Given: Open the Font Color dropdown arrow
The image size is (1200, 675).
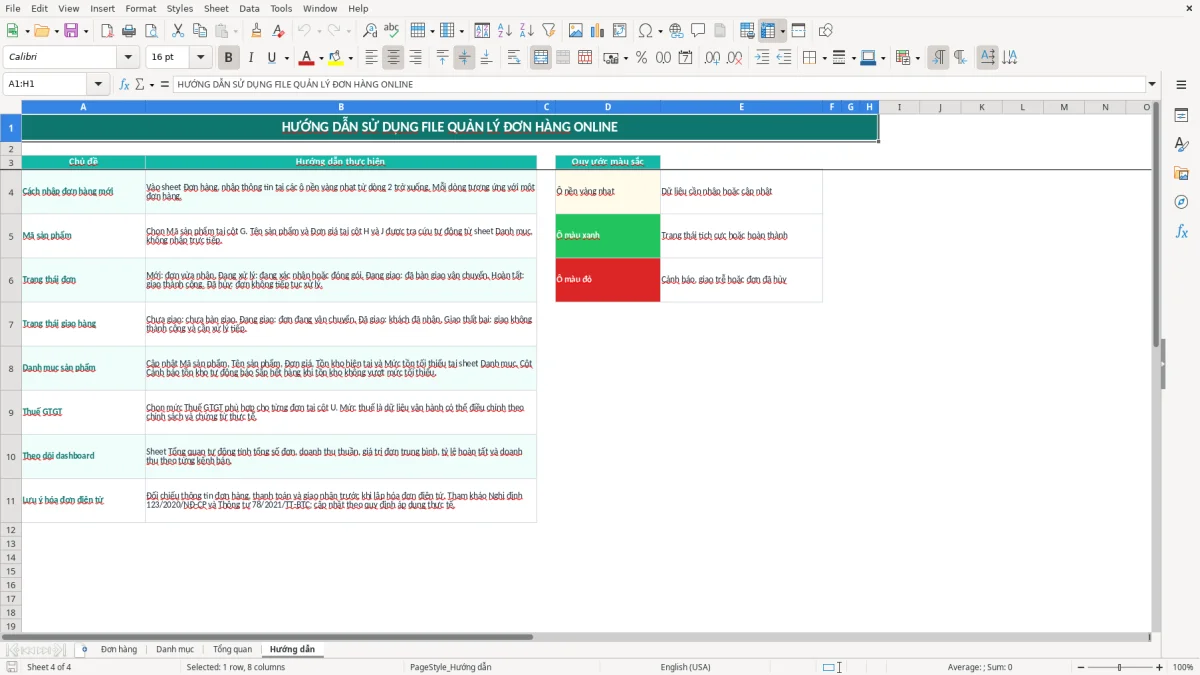Looking at the screenshot, I should [321, 58].
